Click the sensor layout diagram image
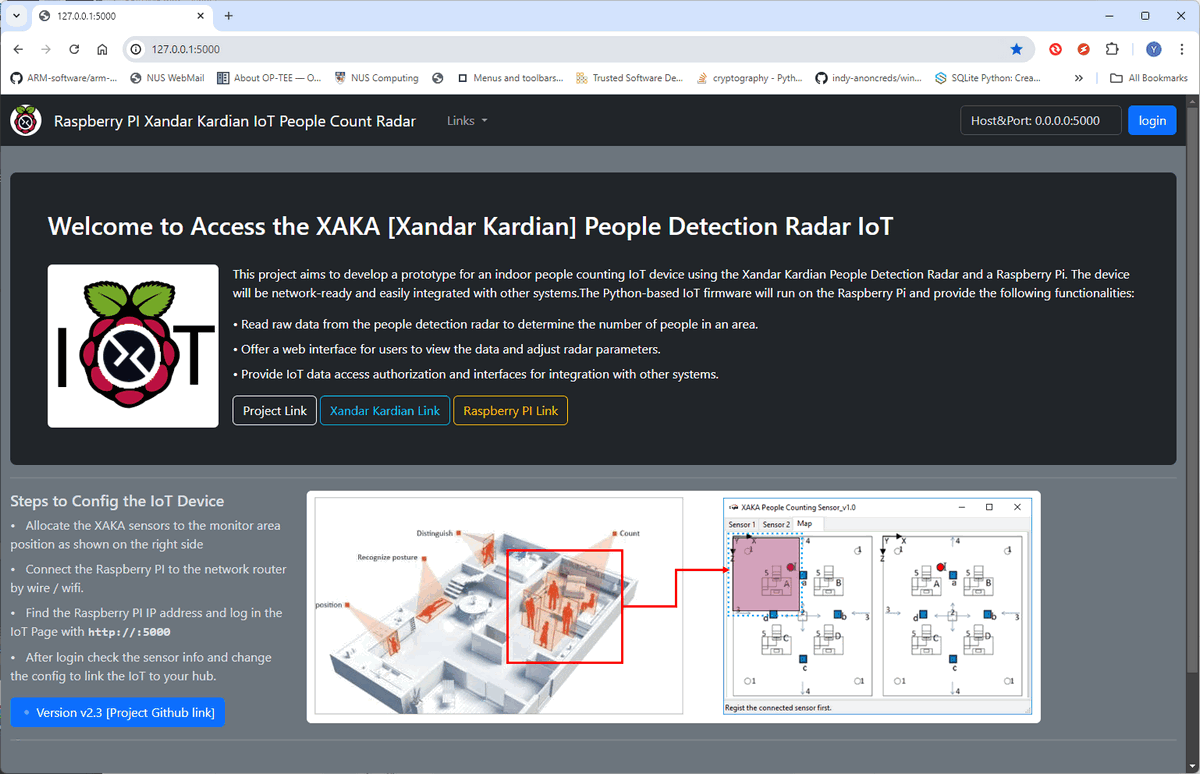The width and height of the screenshot is (1200, 774). [674, 606]
